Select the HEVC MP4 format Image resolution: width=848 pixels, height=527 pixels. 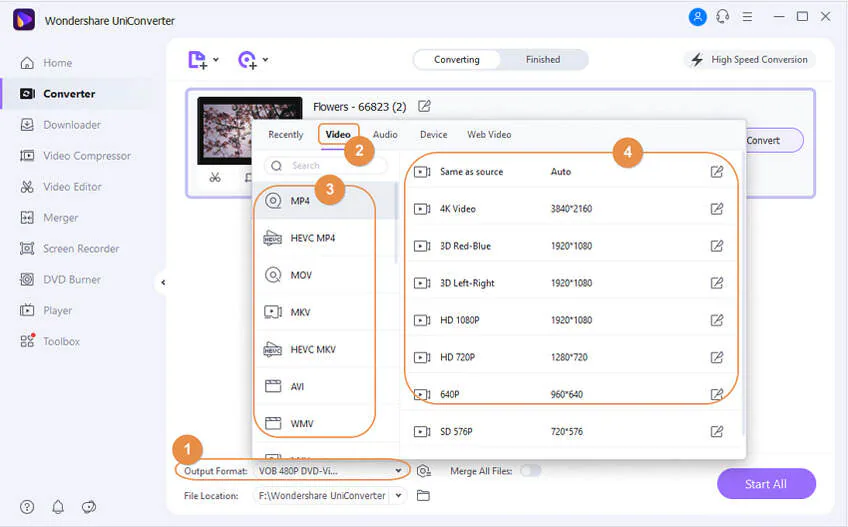click(x=324, y=238)
